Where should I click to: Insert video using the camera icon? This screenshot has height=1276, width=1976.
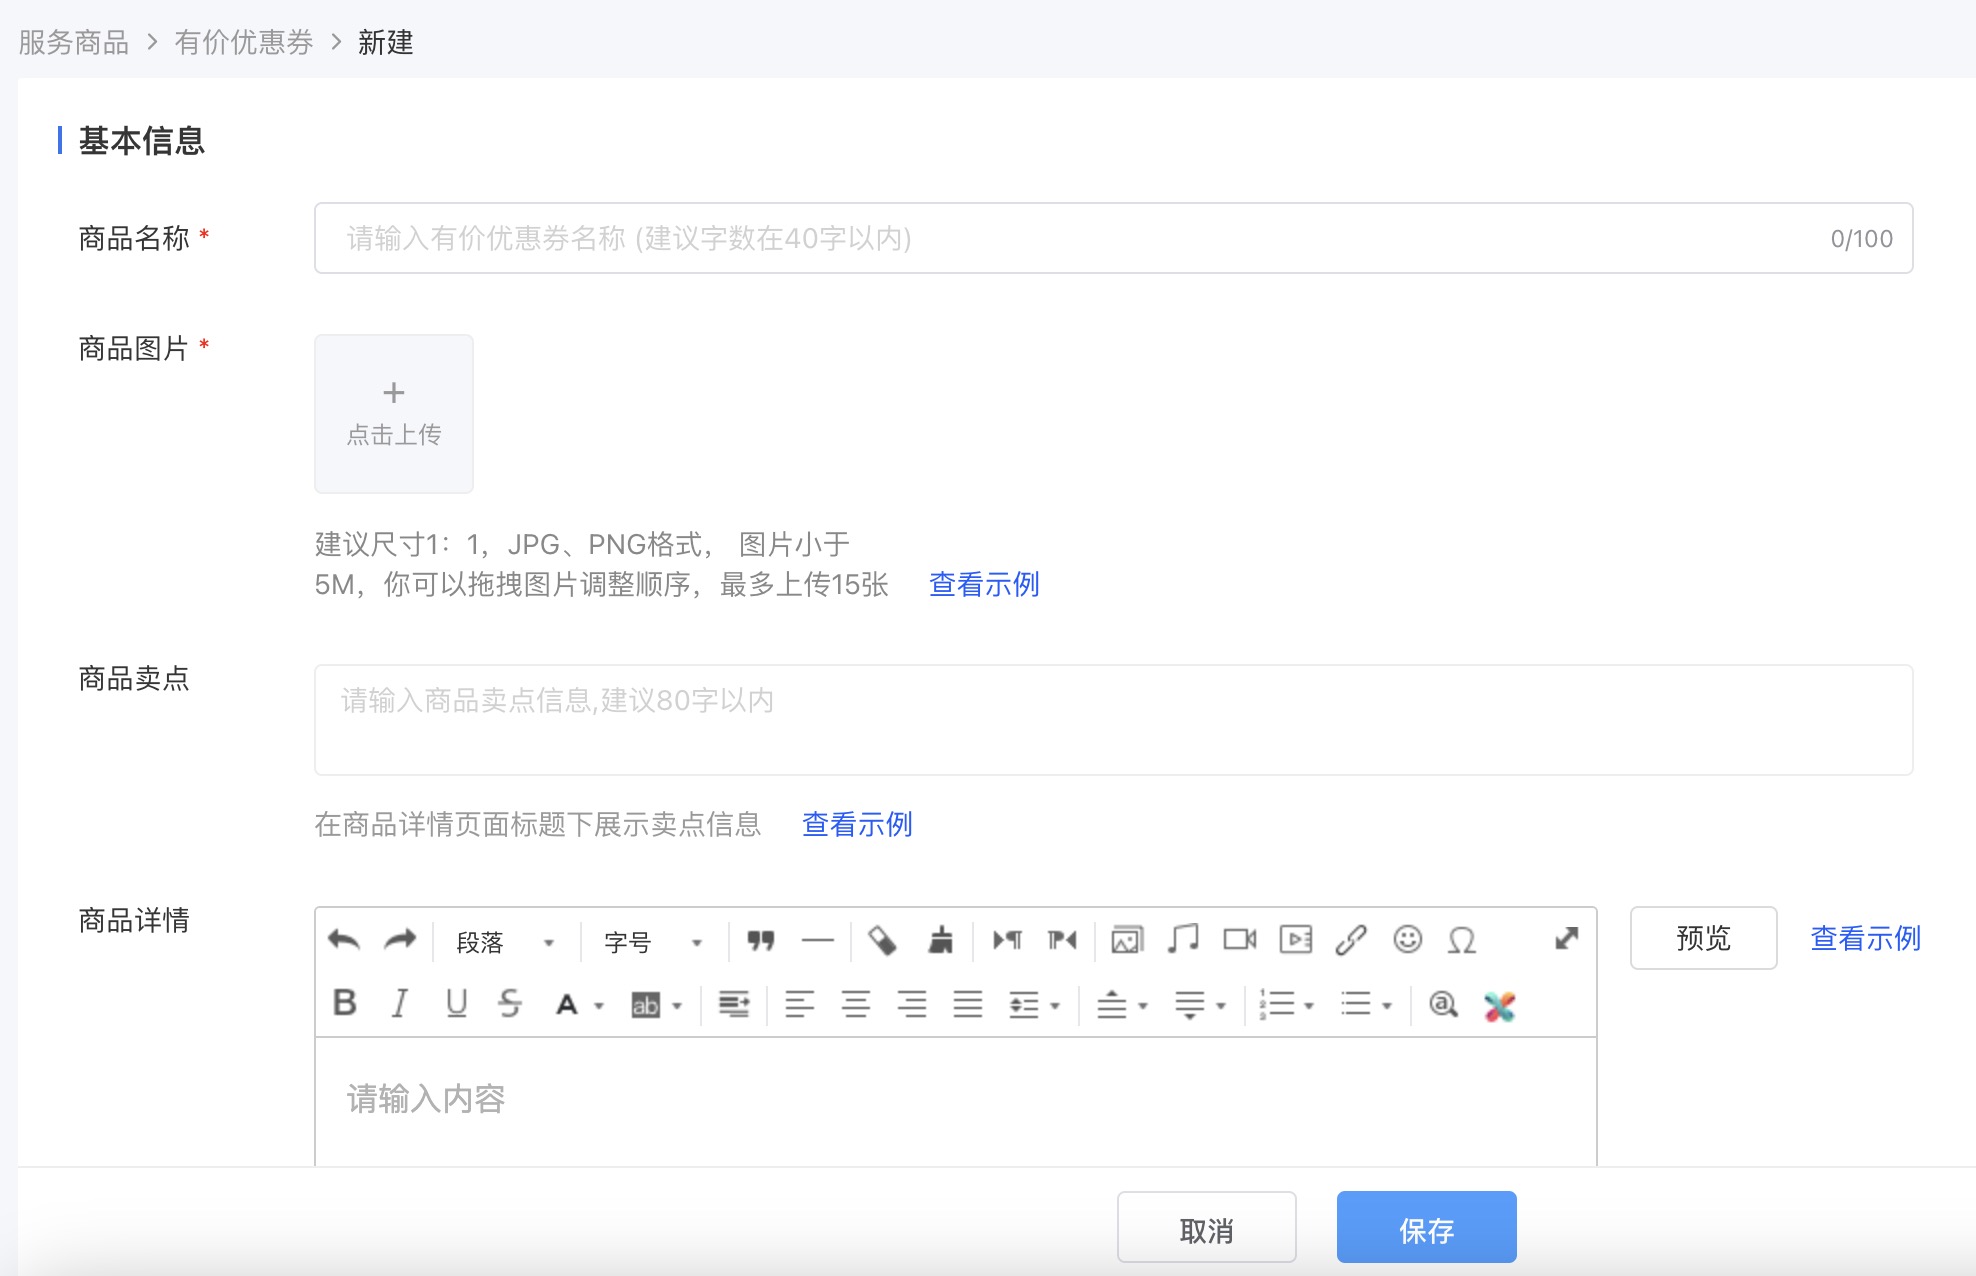click(x=1240, y=940)
